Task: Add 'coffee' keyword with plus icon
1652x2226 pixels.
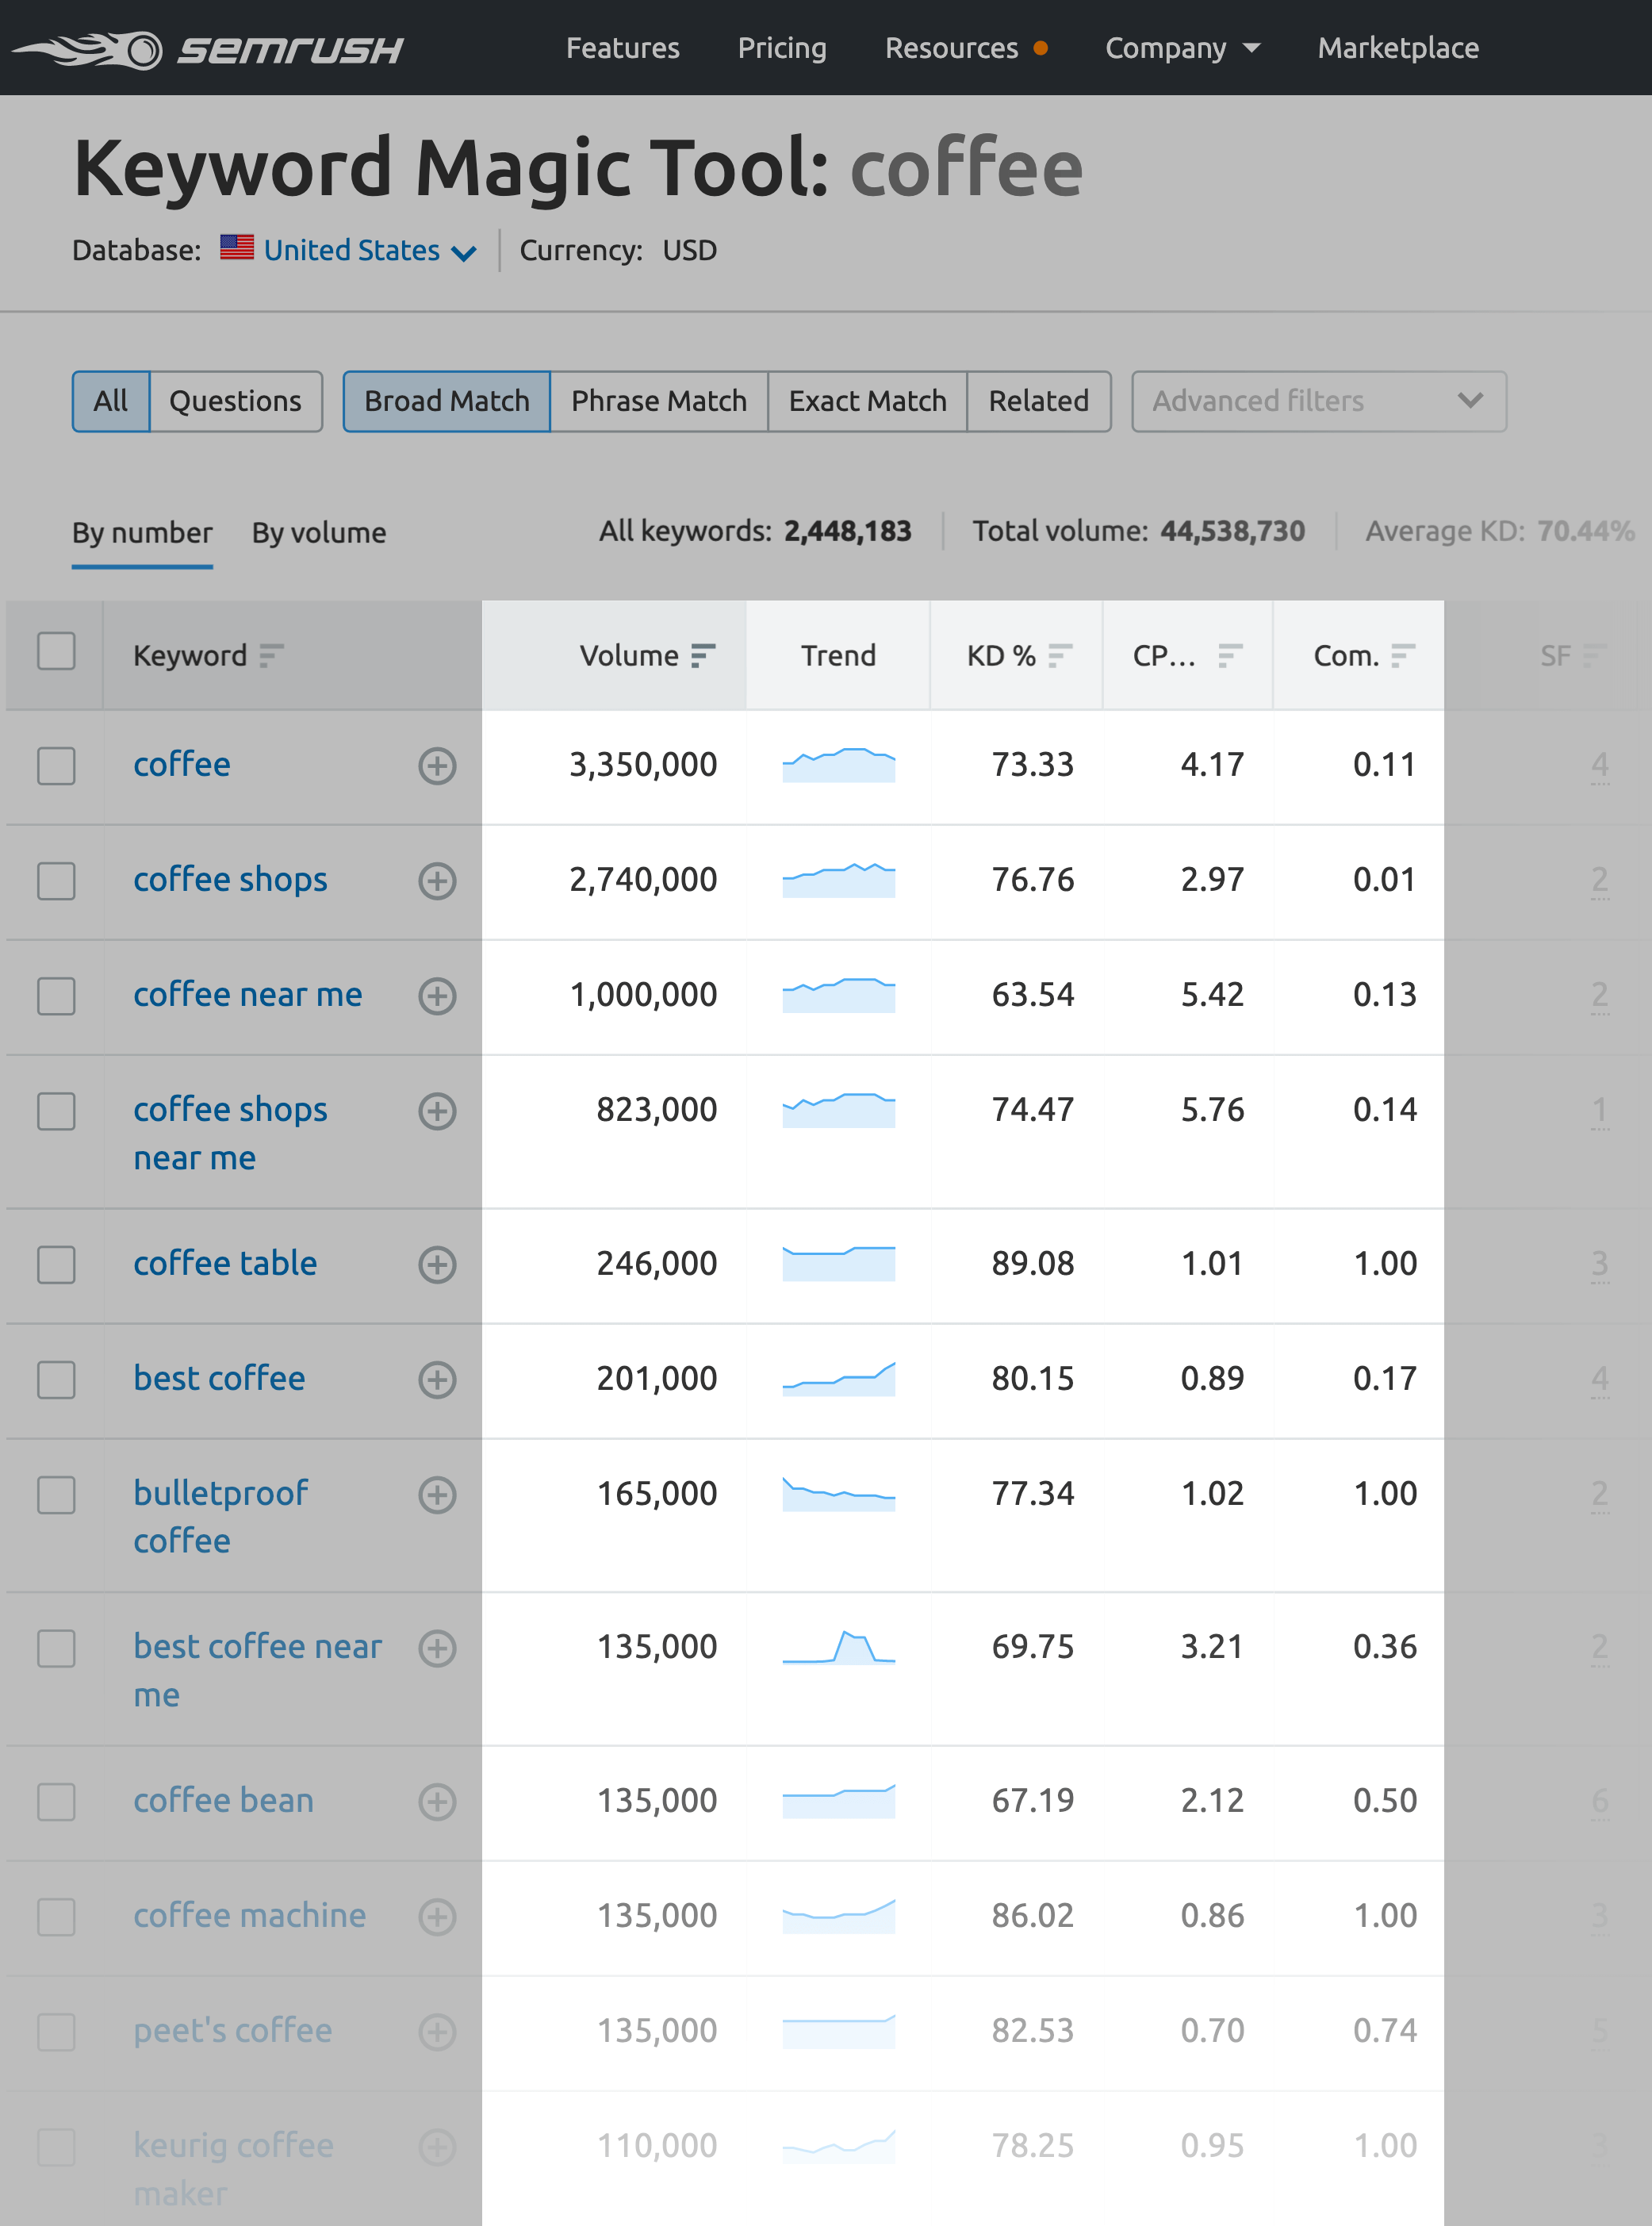Action: coord(437,766)
